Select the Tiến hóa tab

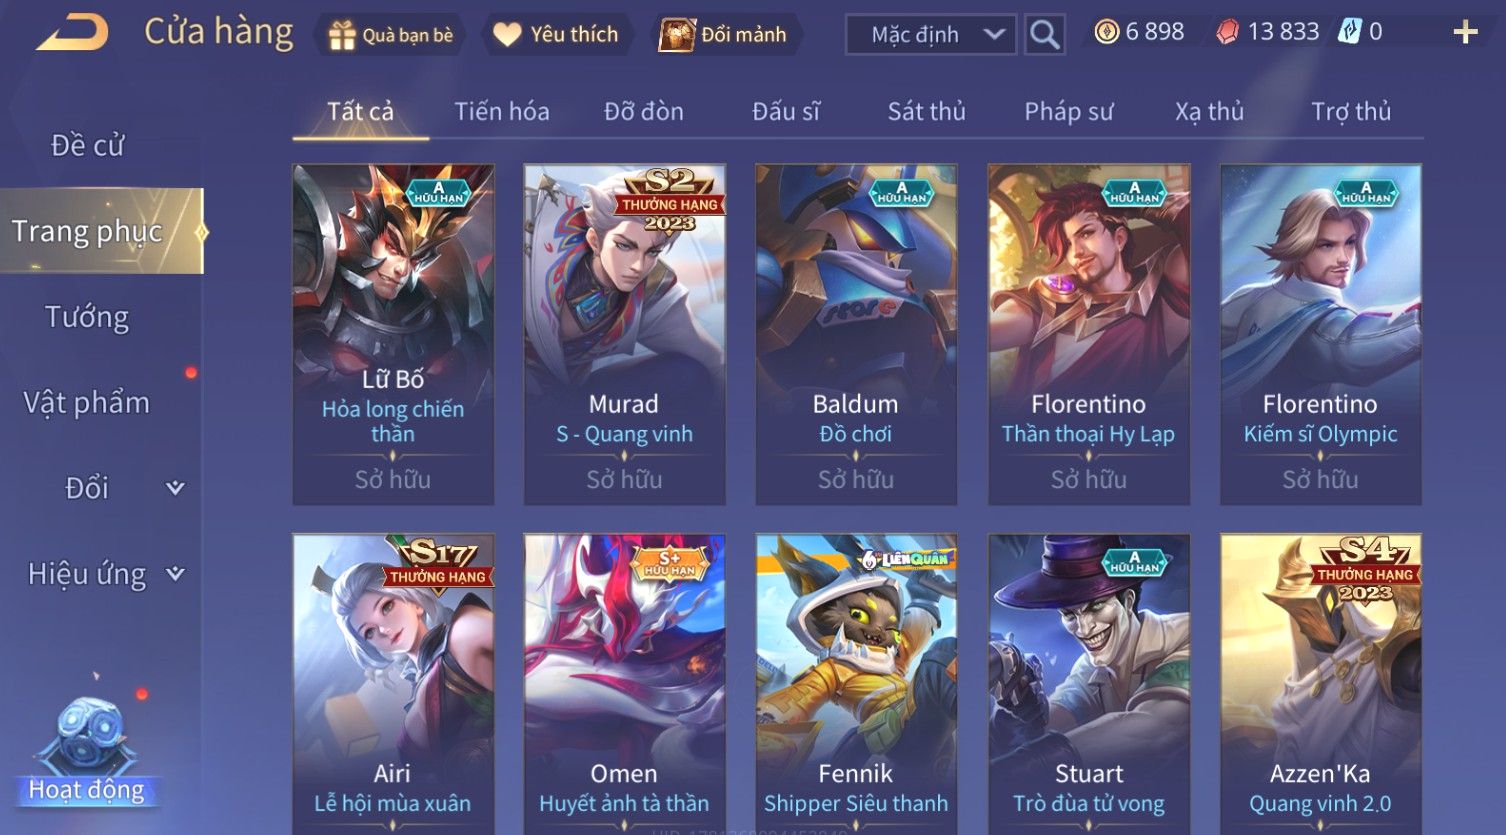tap(502, 111)
